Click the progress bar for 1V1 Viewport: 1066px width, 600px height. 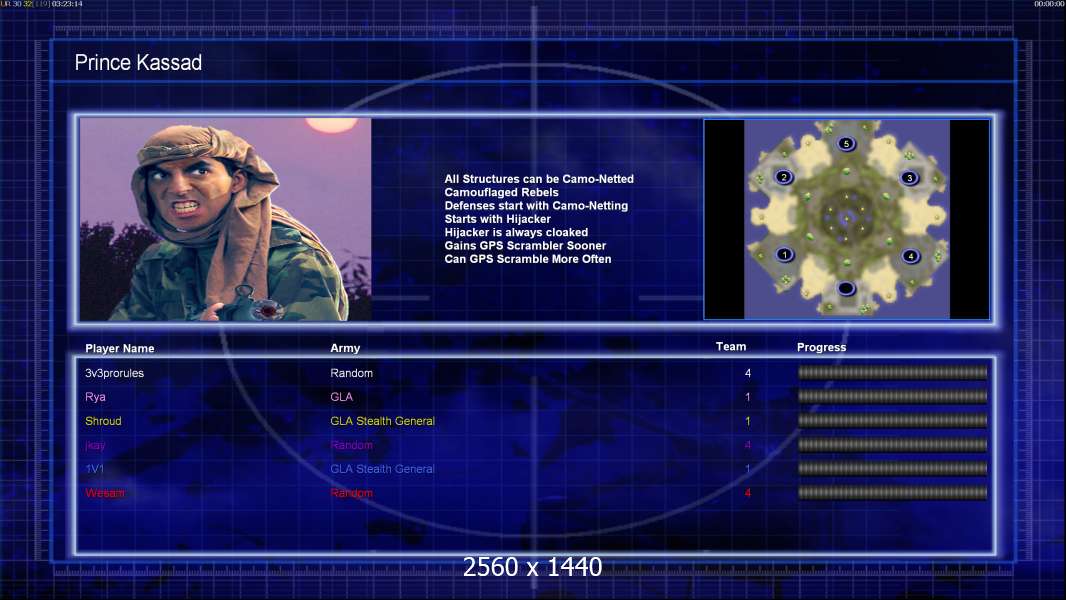[893, 469]
